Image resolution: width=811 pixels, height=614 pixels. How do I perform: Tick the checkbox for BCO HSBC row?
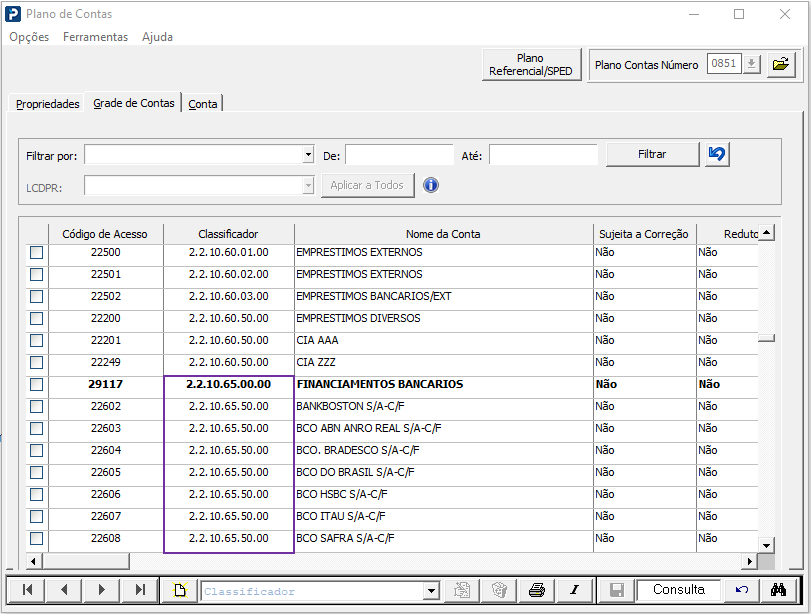[36, 495]
